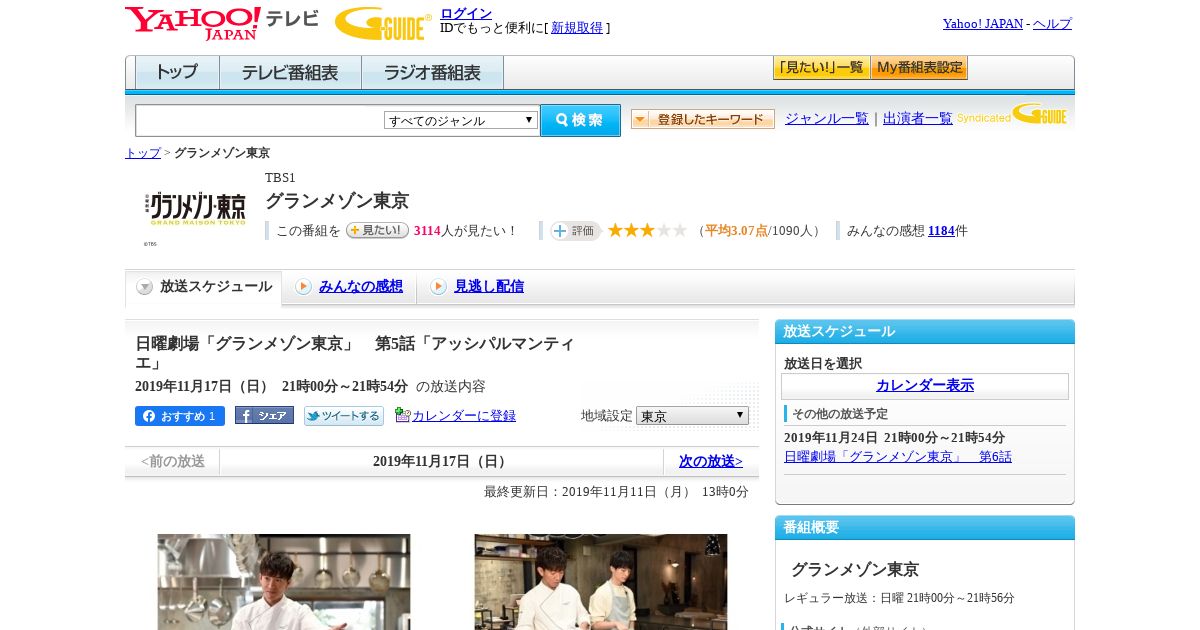This screenshot has height=630, width=1200.
Task: Expand the すべてのジャンル genre dropdown
Action: tap(461, 120)
